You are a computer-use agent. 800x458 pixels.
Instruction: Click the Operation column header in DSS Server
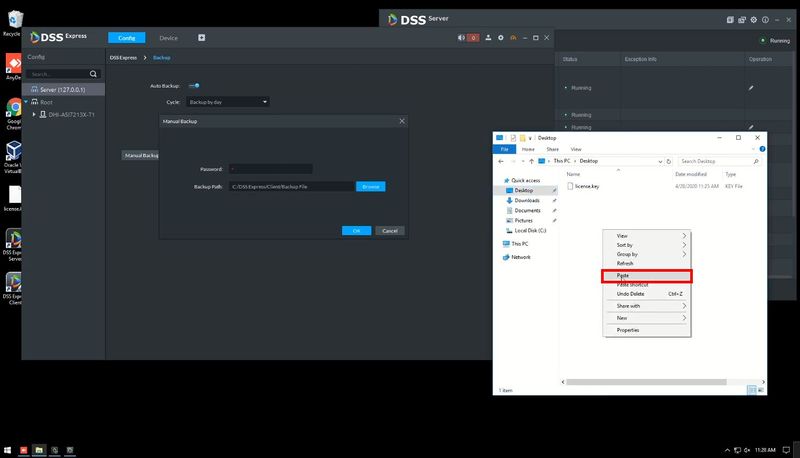click(760, 59)
